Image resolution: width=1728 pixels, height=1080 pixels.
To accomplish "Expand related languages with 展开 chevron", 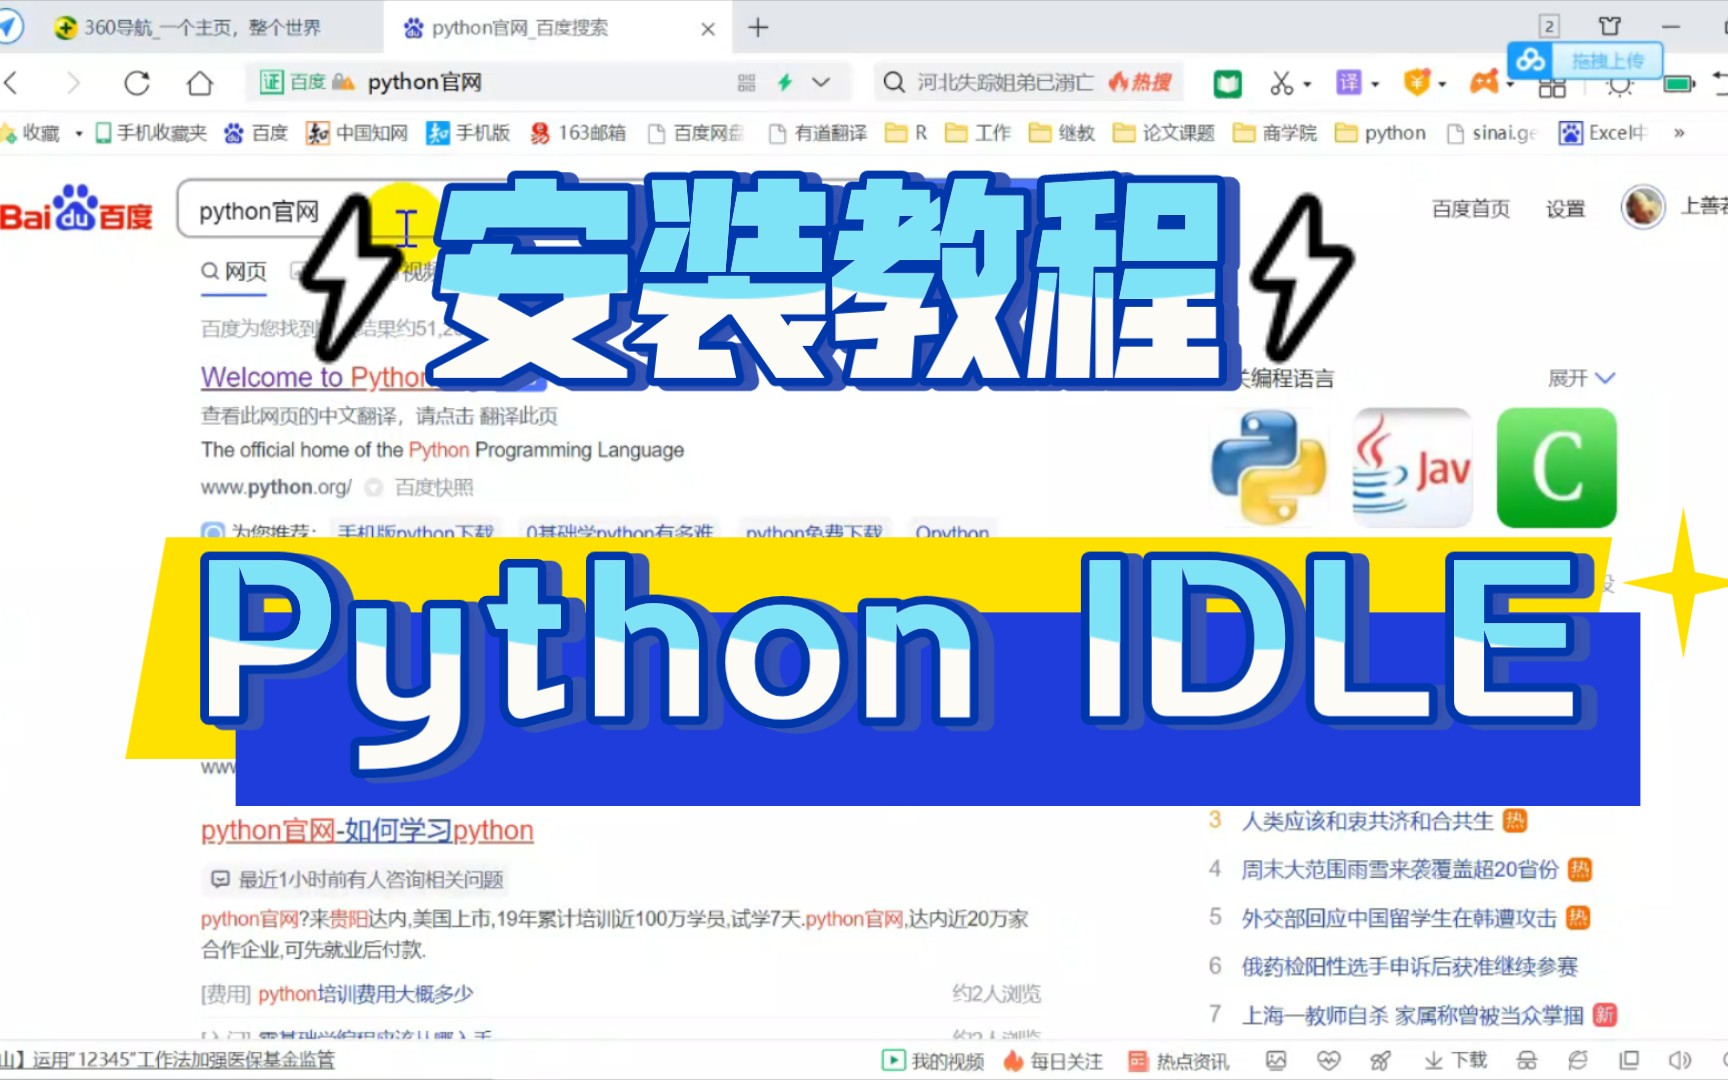I will [x=1581, y=378].
